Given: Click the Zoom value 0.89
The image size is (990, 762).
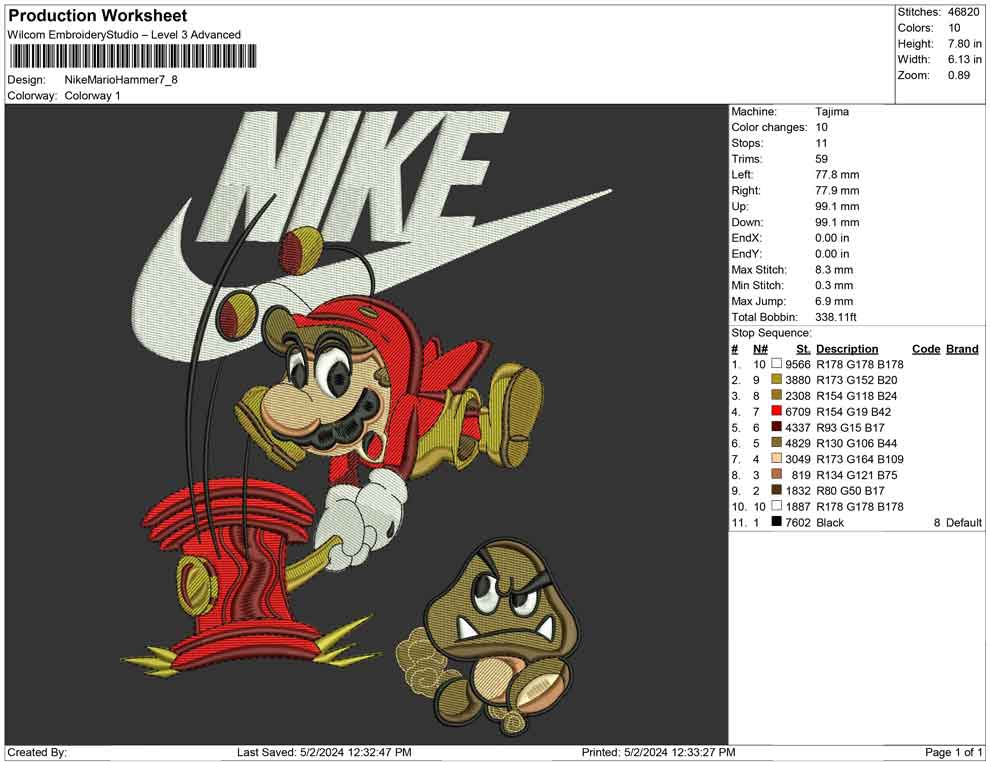Looking at the screenshot, I should [958, 75].
